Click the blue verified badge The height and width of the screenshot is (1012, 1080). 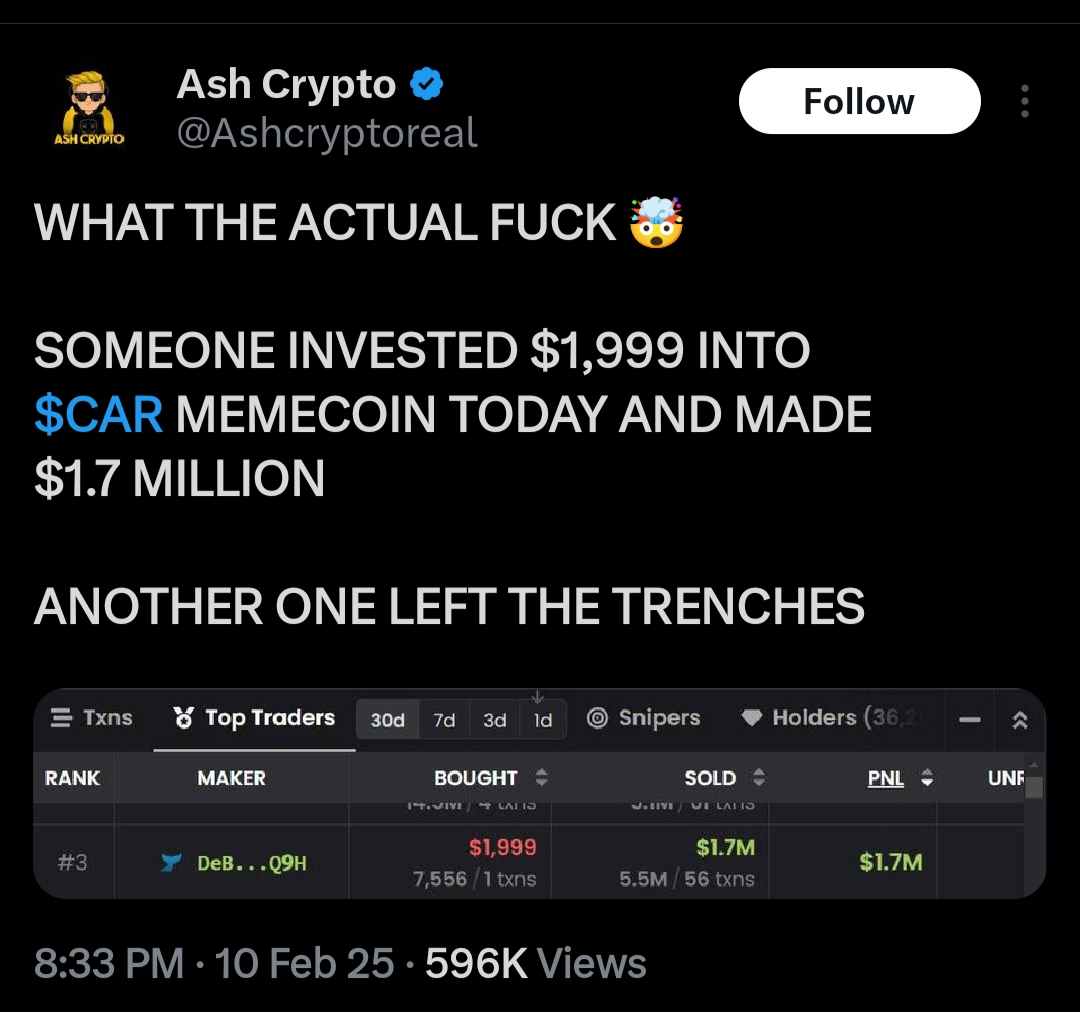coord(427,85)
